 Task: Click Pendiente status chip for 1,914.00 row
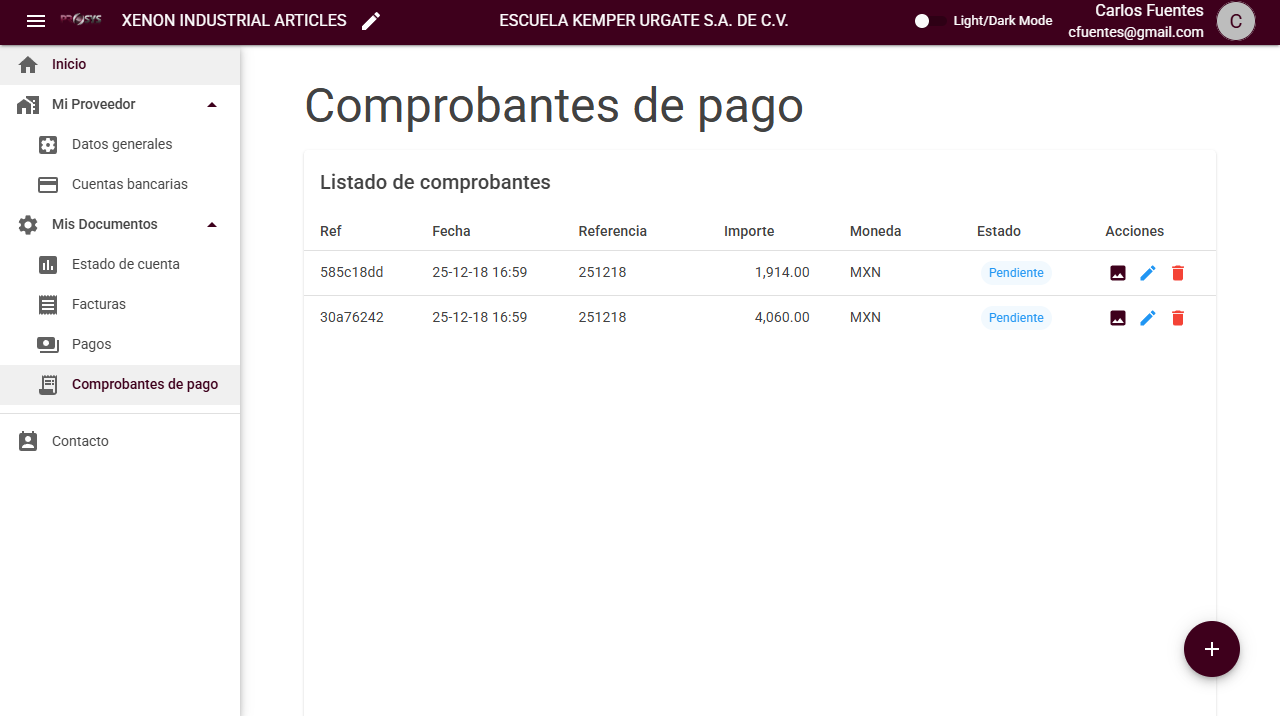1015,273
